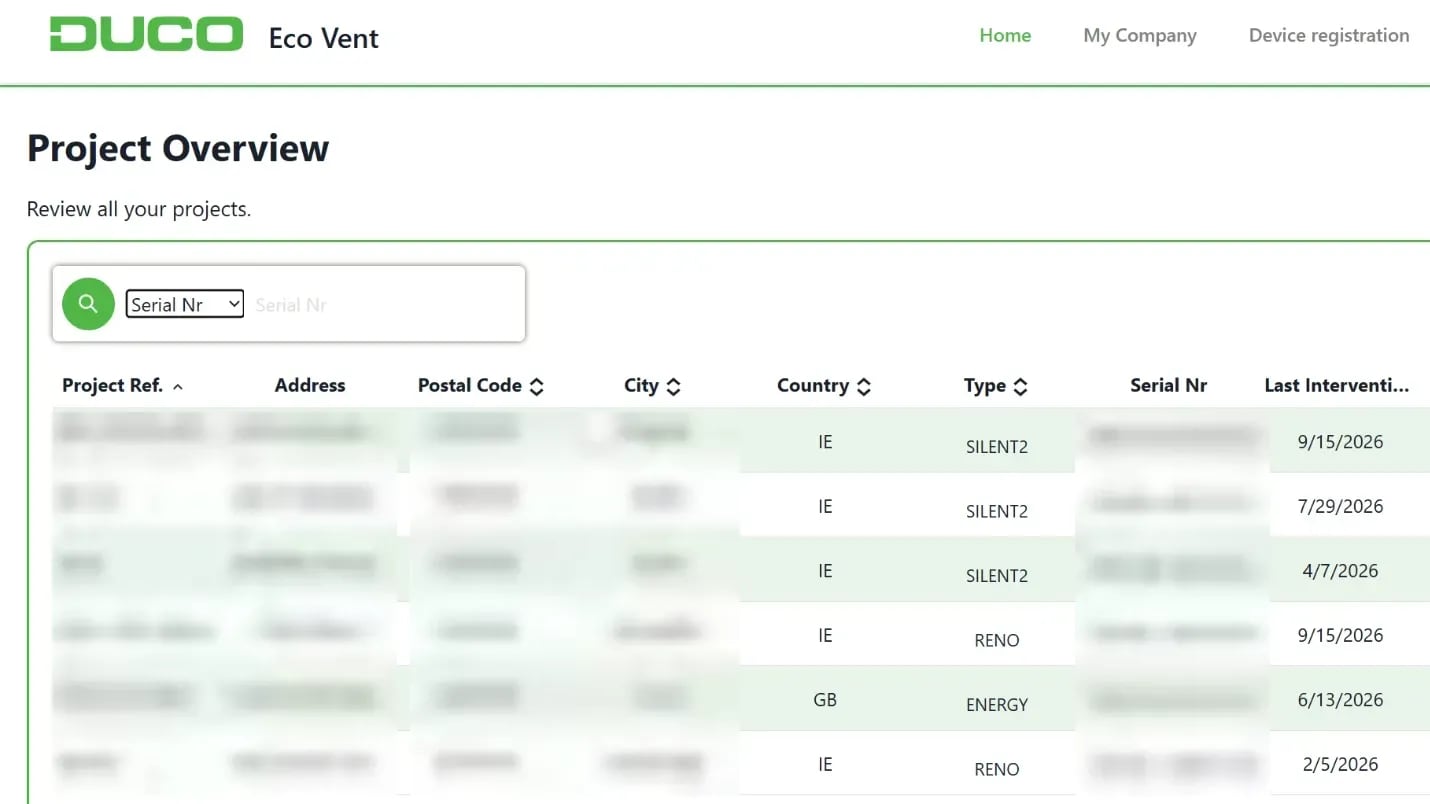Sort table by Type column
The height and width of the screenshot is (804, 1430).
tap(996, 385)
